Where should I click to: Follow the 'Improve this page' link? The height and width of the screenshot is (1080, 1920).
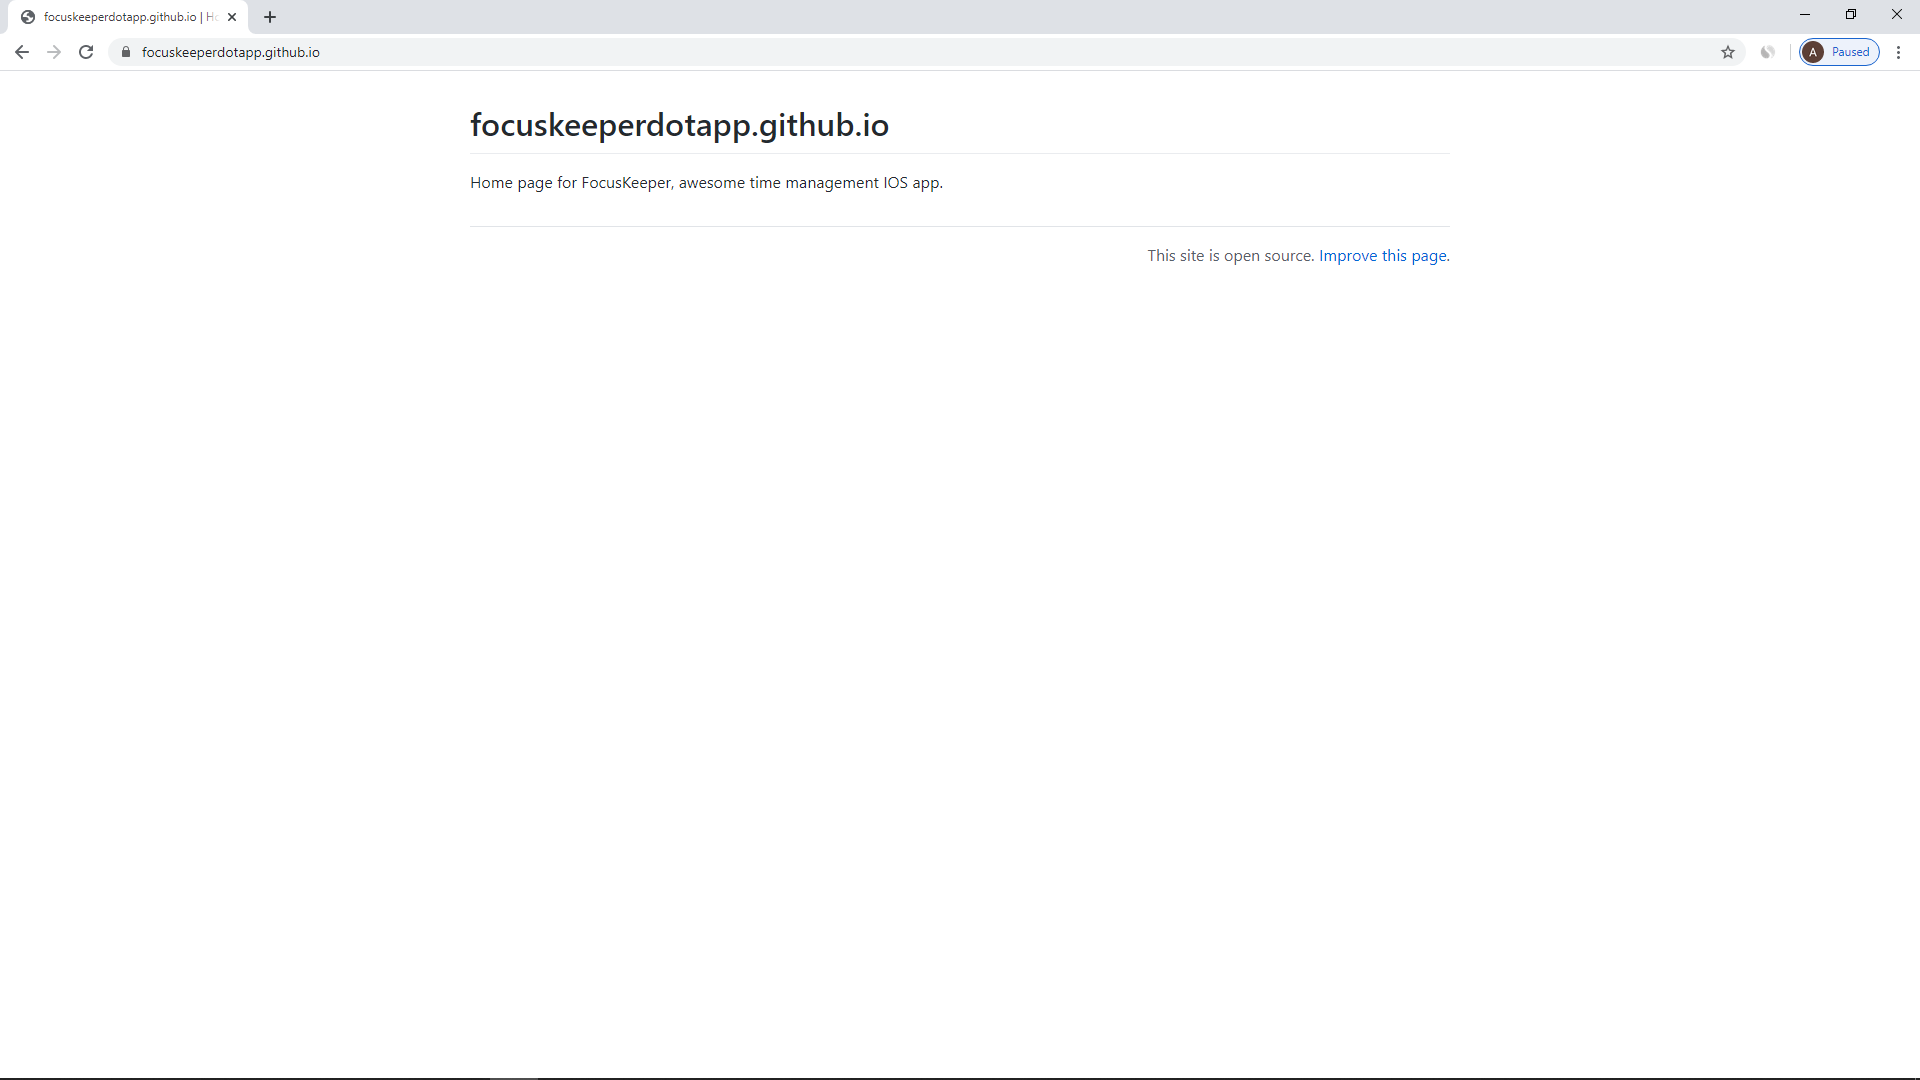pyautogui.click(x=1382, y=256)
